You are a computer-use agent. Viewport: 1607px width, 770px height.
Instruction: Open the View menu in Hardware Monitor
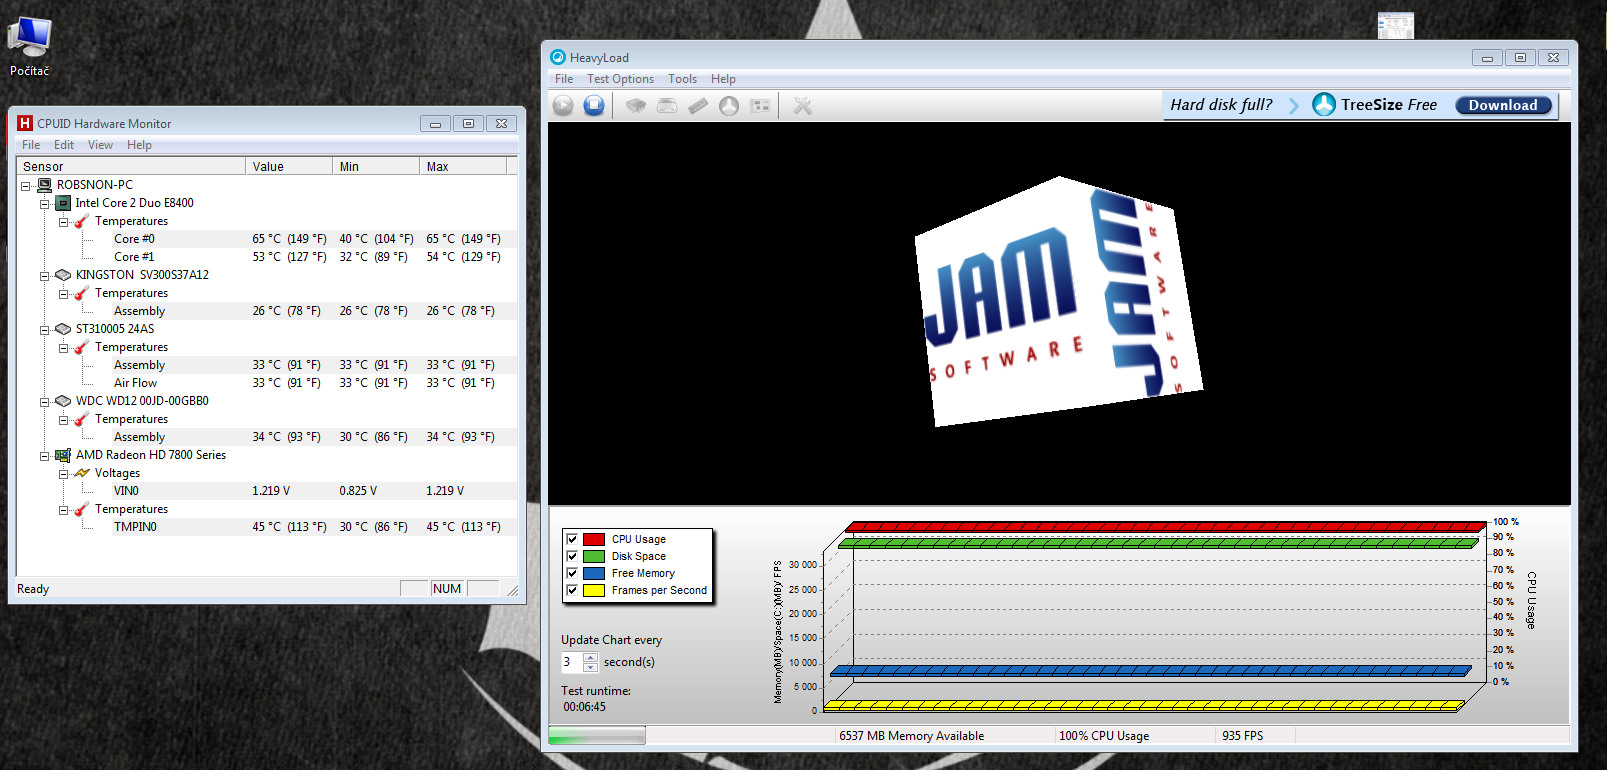click(x=100, y=145)
